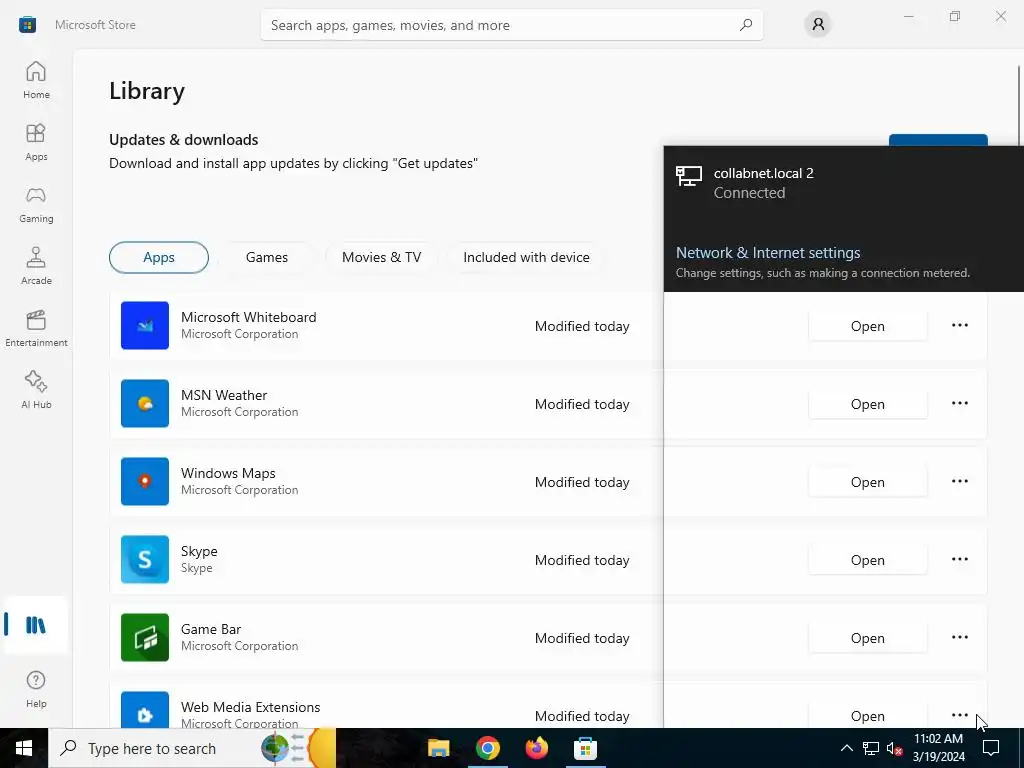Click the Microsoft Whiteboard app name

coord(248,317)
